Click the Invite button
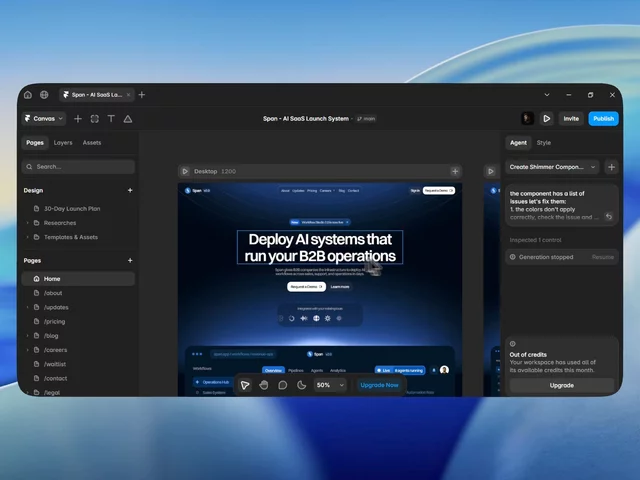640x480 pixels. (571, 119)
